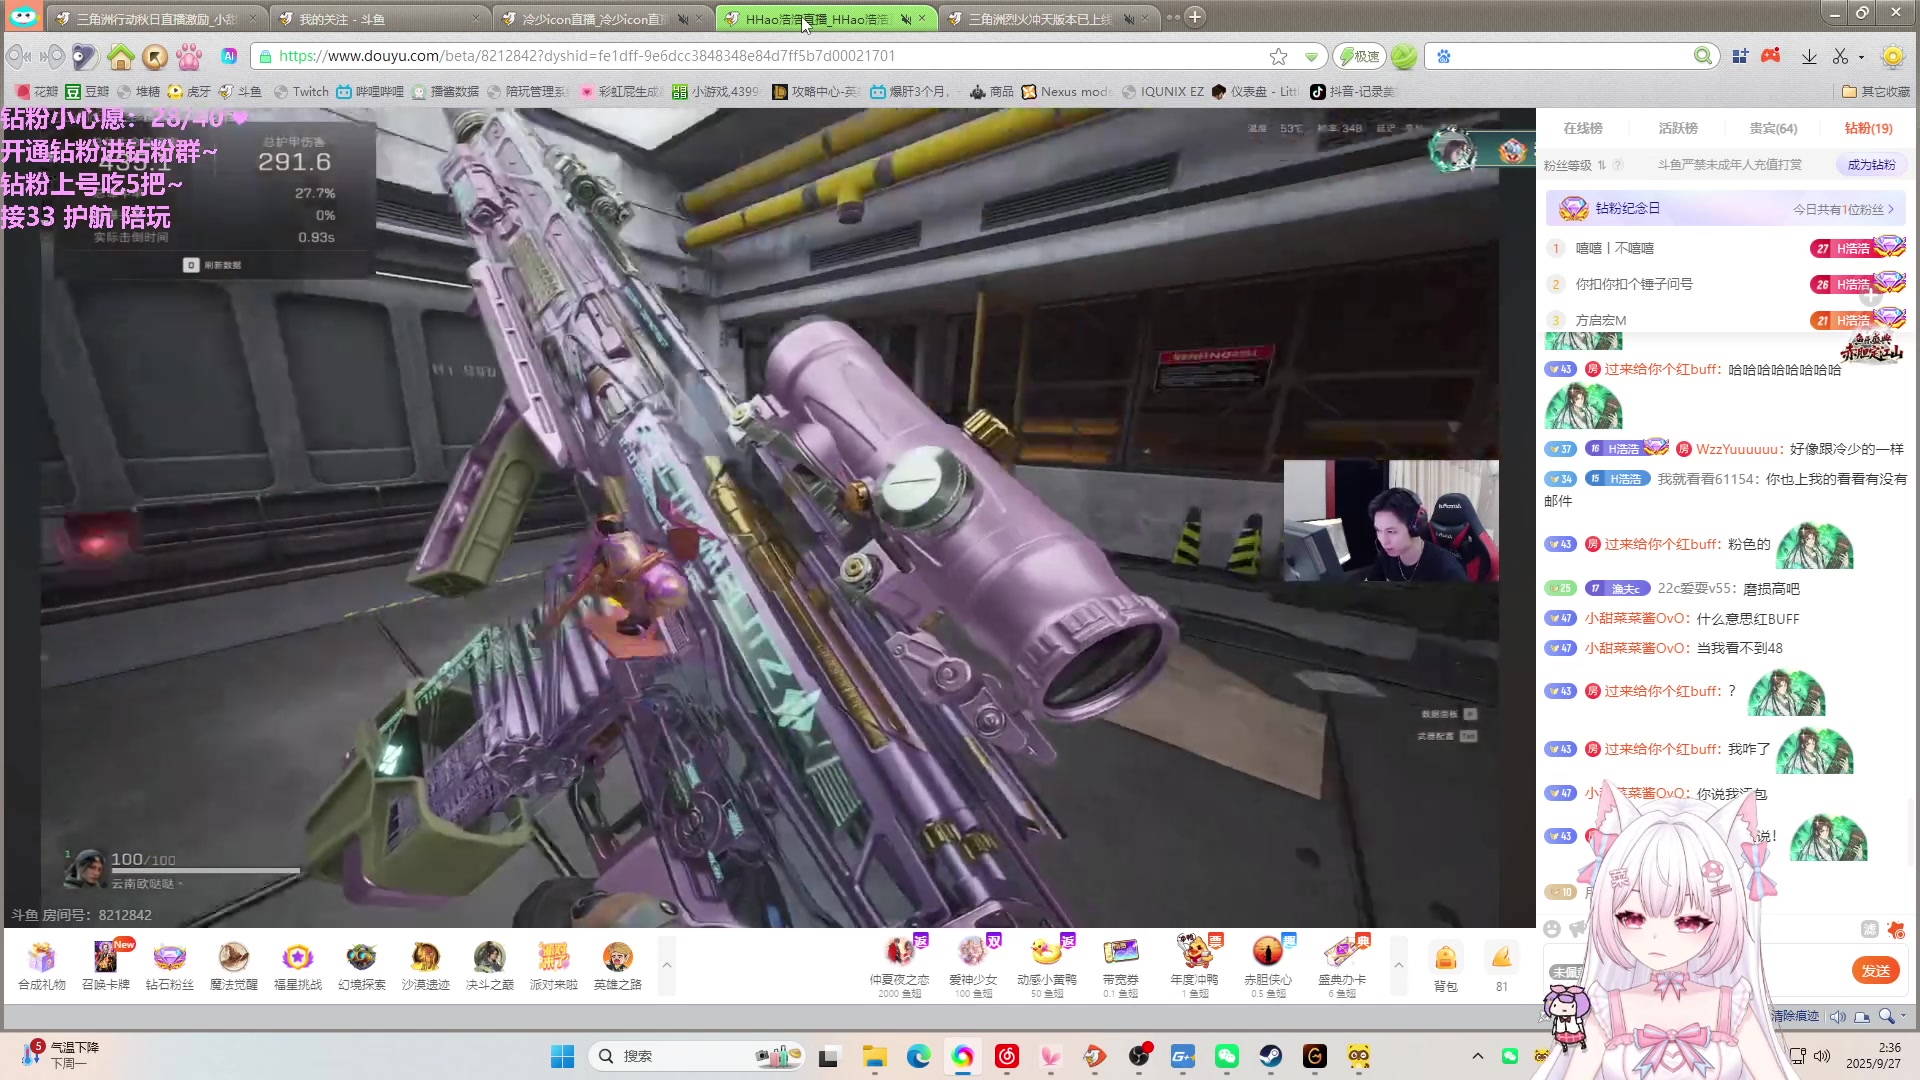Send the 仲夏夜之恋 gift
1920x1080 pixels.
click(x=900, y=965)
